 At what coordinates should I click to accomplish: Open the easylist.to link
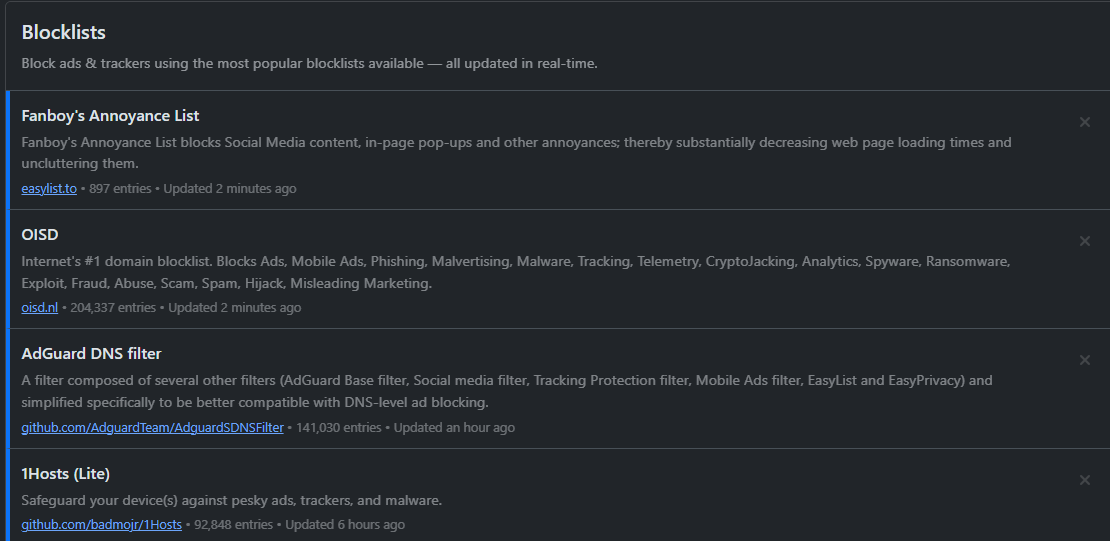click(49, 188)
